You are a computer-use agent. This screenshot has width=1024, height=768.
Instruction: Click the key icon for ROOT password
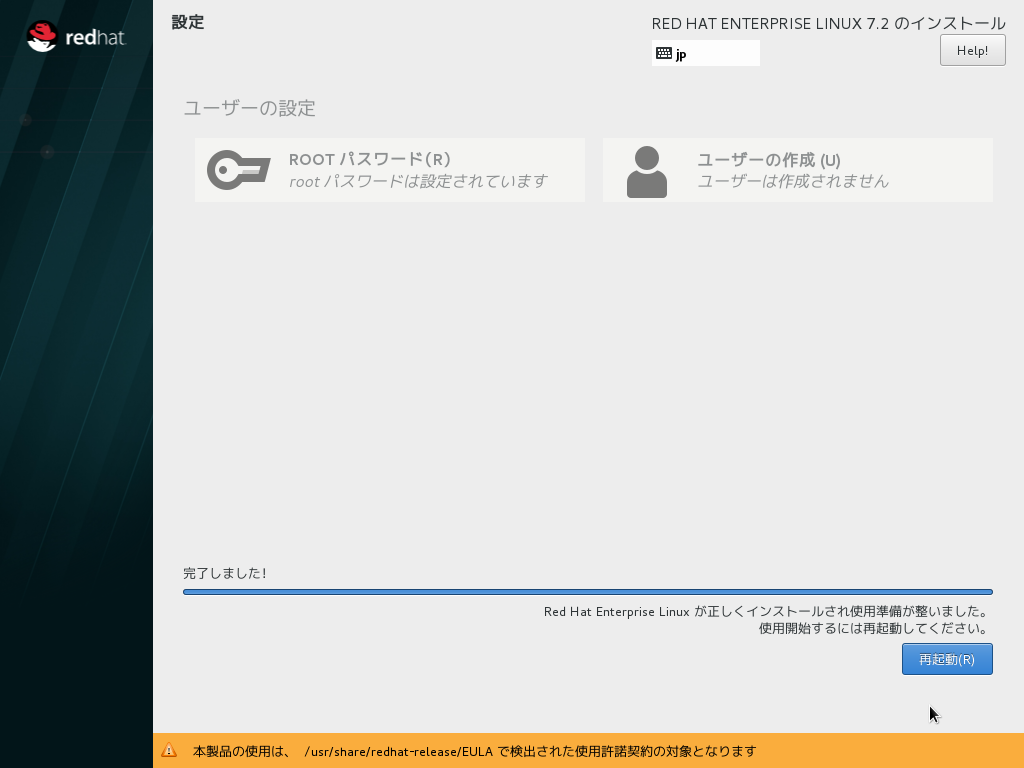pyautogui.click(x=238, y=170)
